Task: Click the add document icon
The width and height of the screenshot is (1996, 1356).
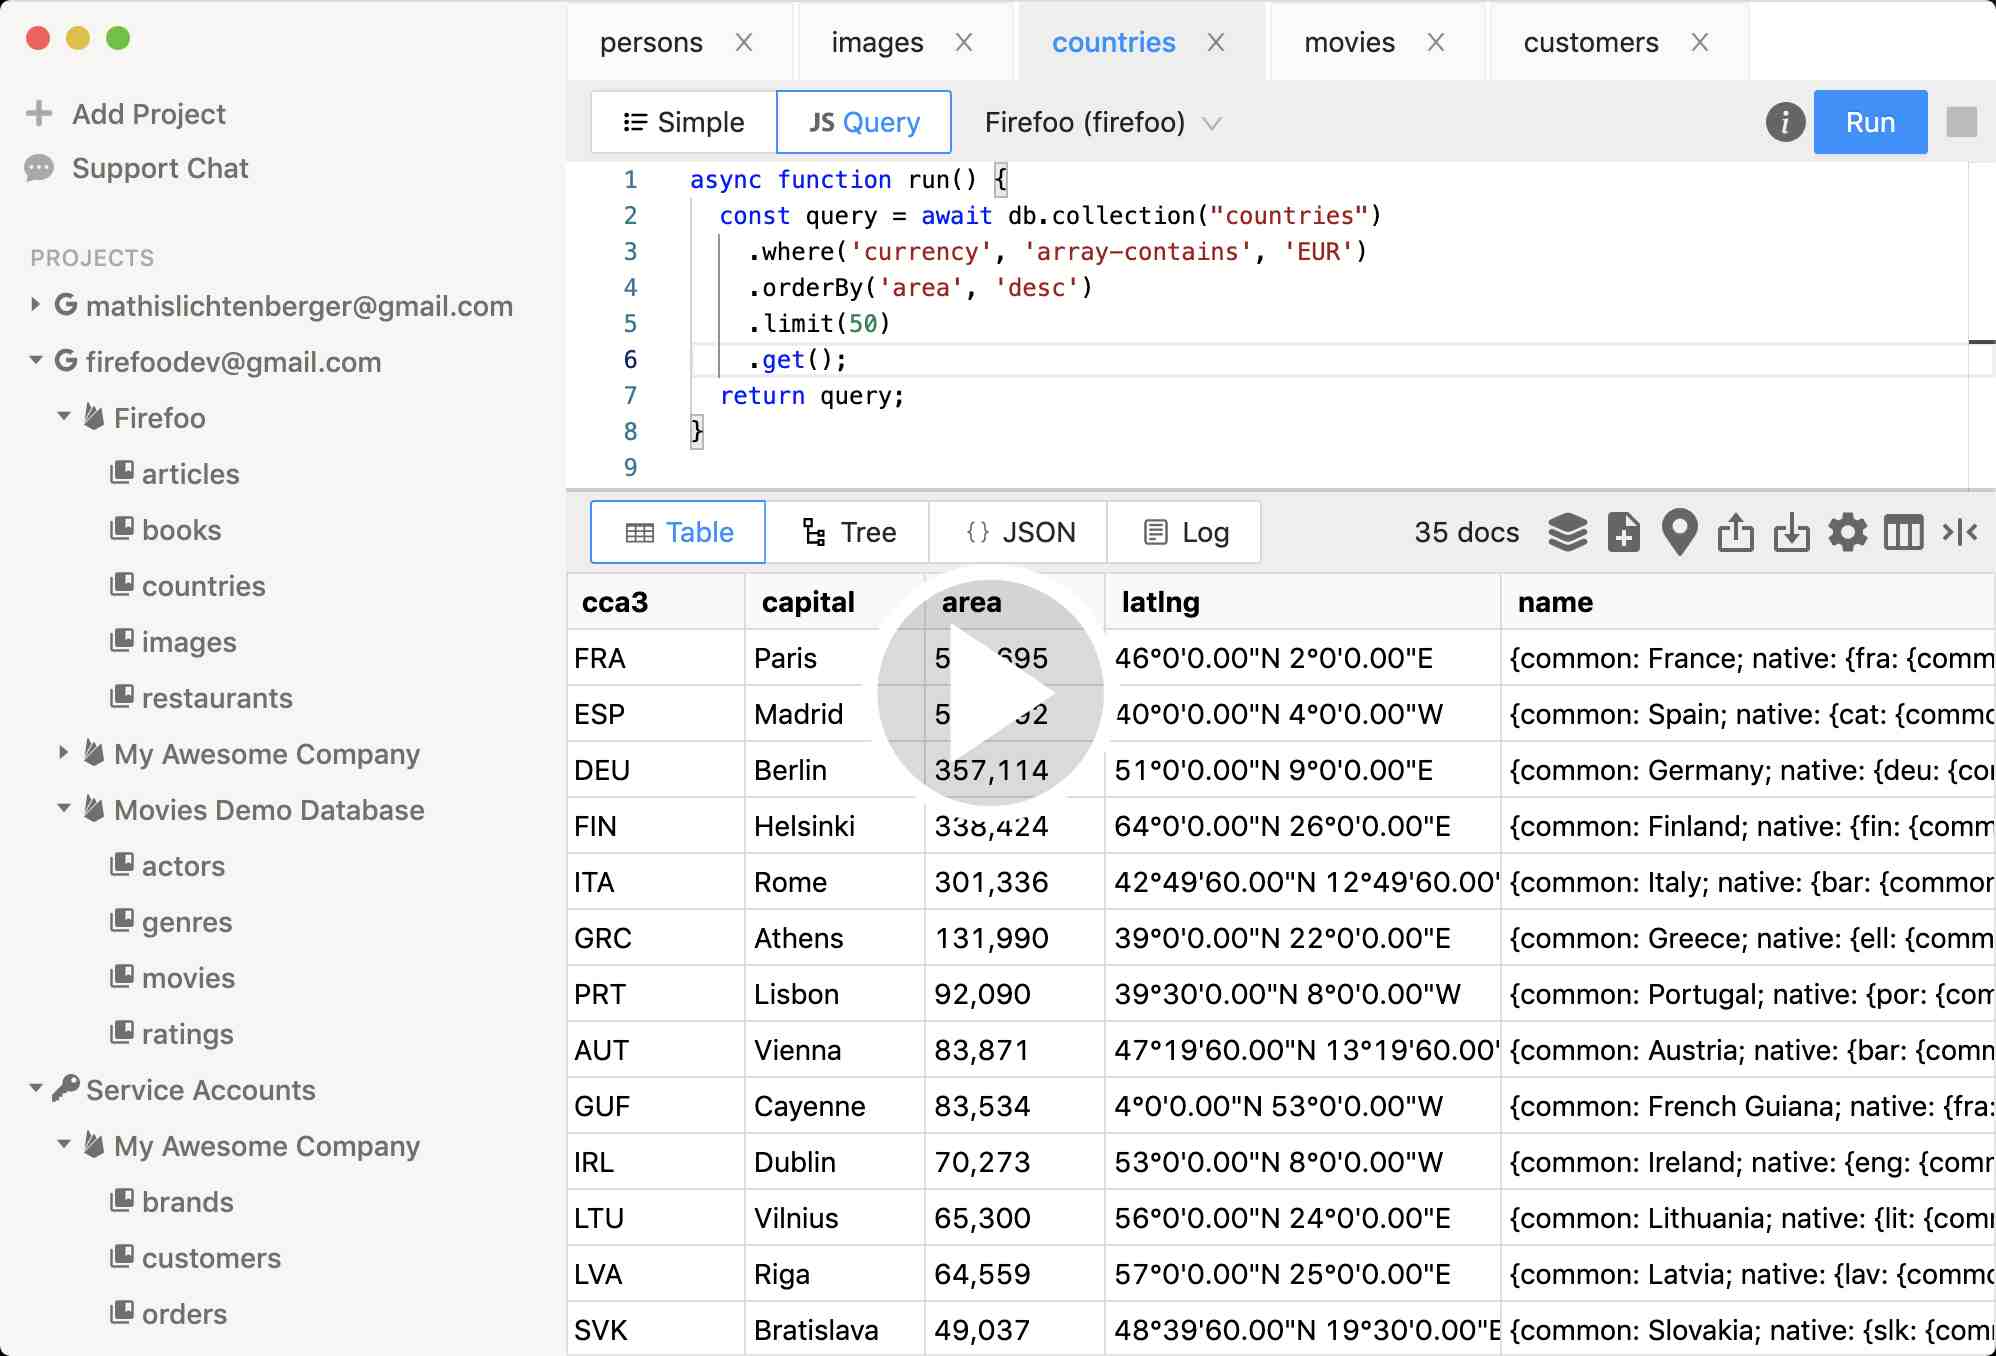Action: pos(1623,532)
